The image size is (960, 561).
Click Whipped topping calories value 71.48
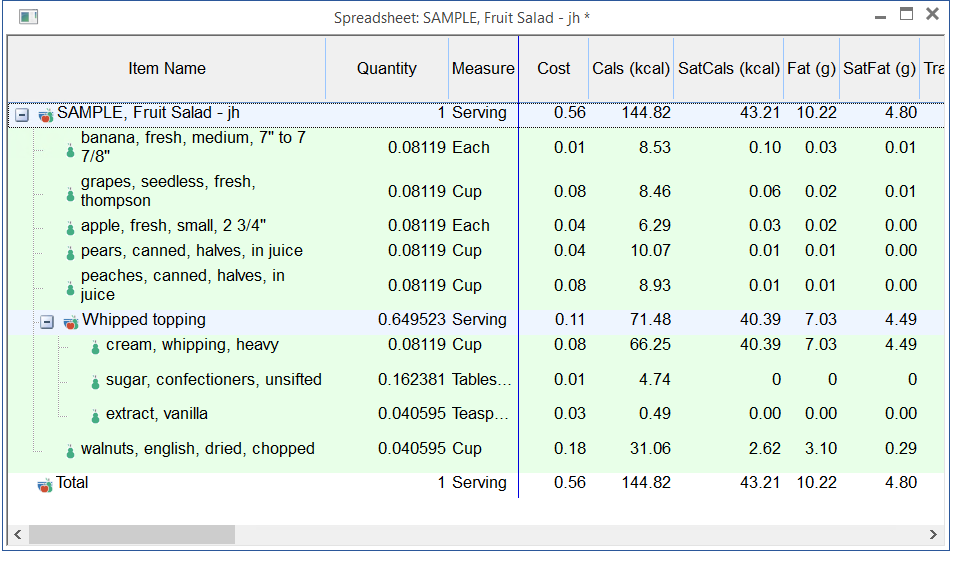coord(650,320)
